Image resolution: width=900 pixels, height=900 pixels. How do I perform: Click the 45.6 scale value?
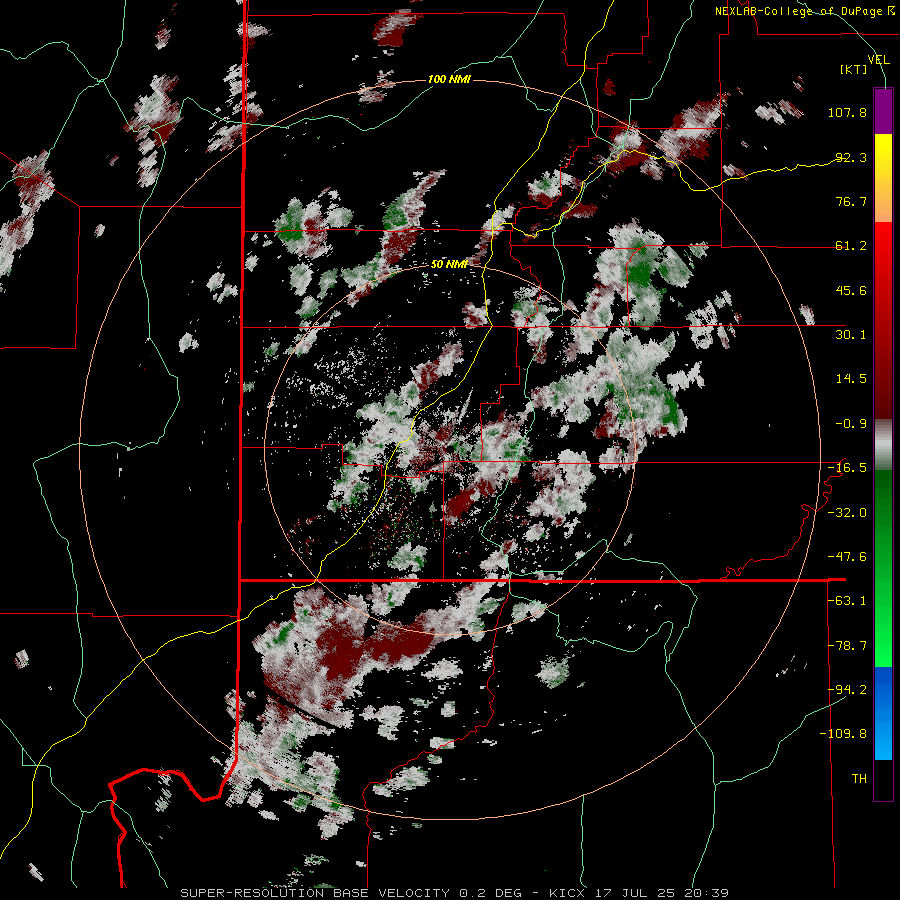coord(851,290)
